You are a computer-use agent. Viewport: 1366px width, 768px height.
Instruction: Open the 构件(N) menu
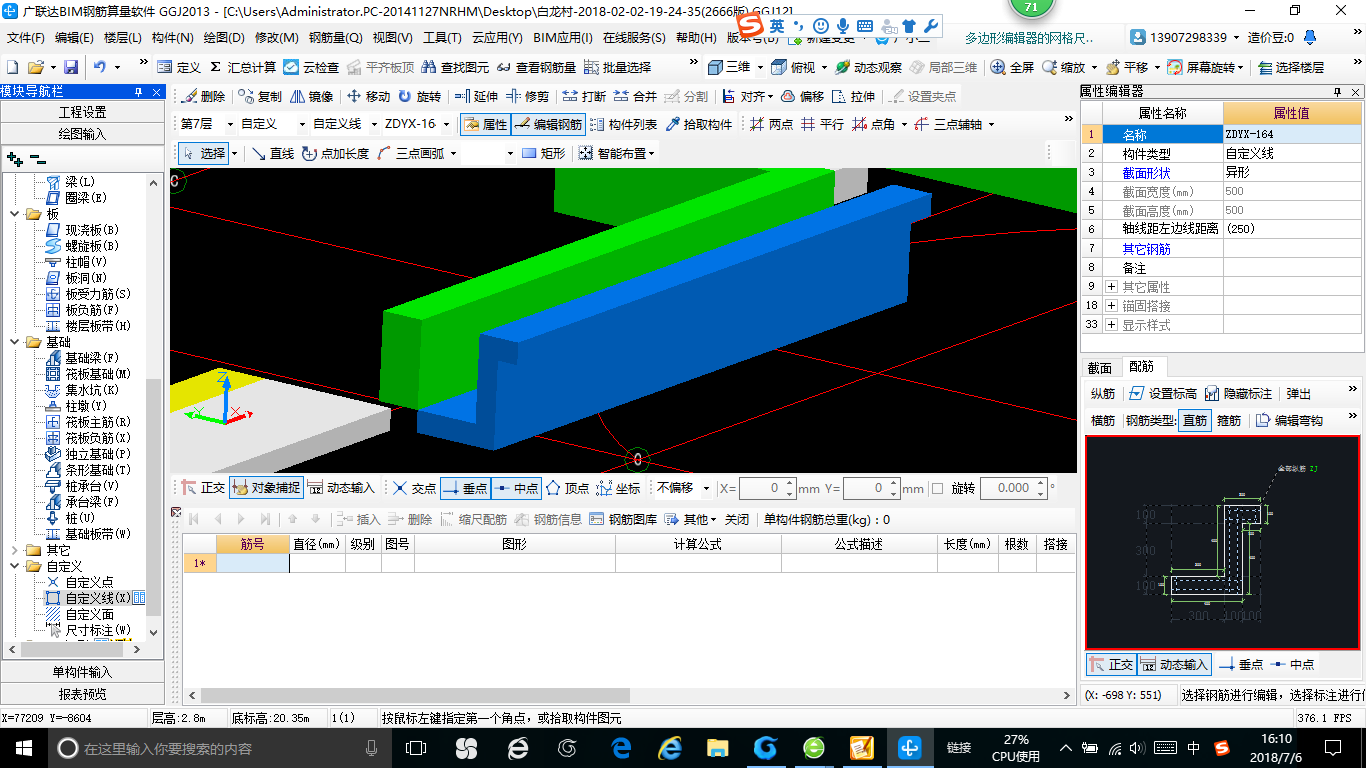tap(172, 38)
